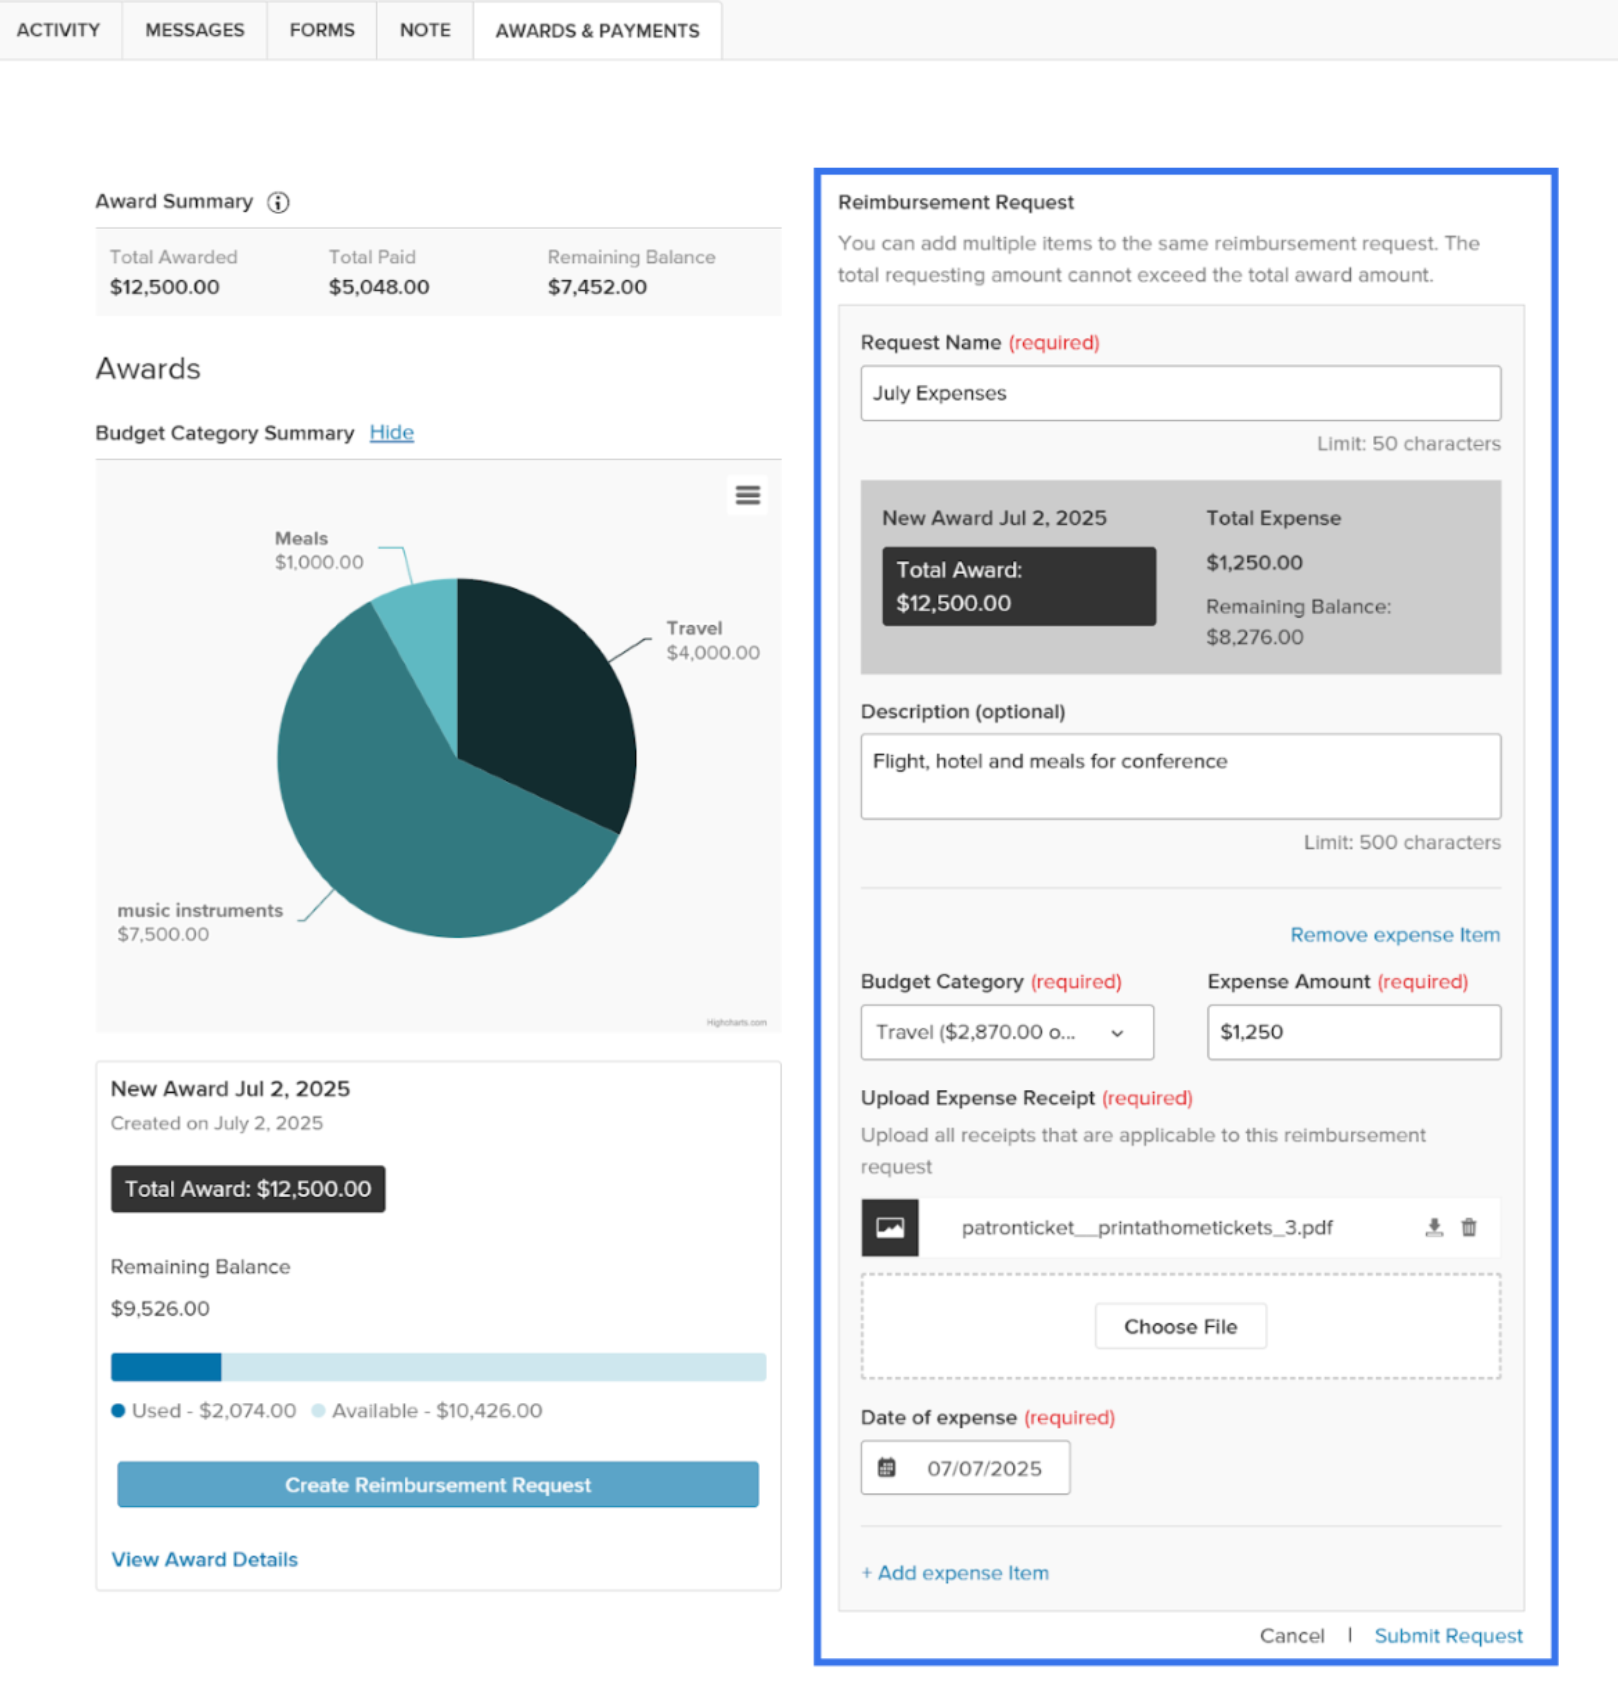Click Create Reimbursement Request button
The width and height of the screenshot is (1618, 1681).
[x=437, y=1484]
